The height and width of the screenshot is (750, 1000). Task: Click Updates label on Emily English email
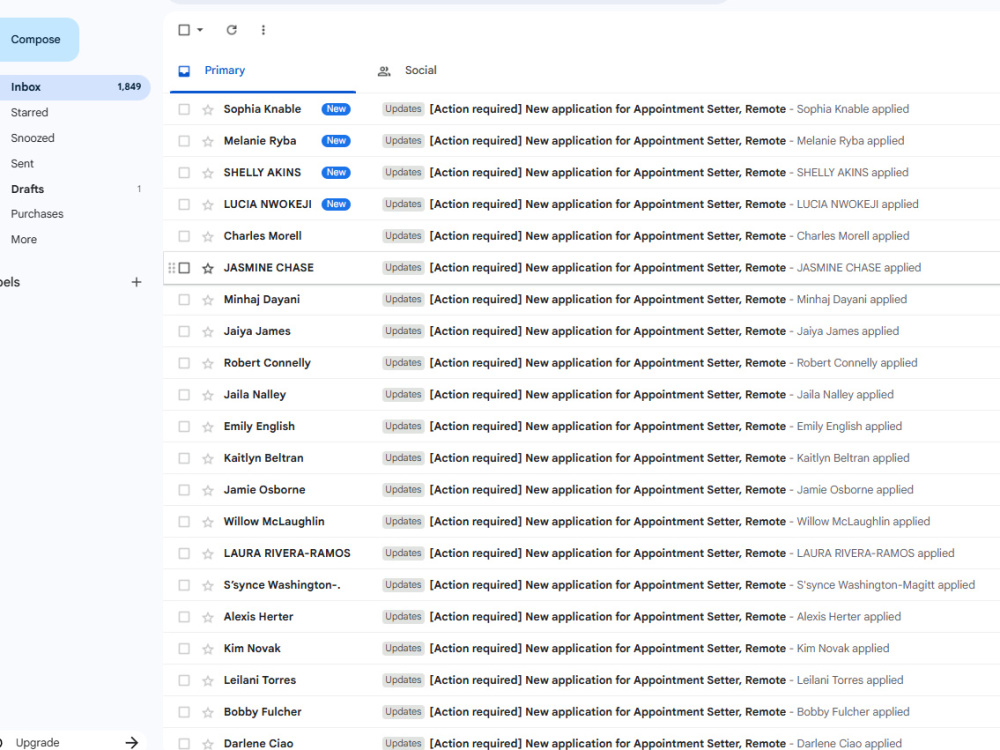(403, 426)
